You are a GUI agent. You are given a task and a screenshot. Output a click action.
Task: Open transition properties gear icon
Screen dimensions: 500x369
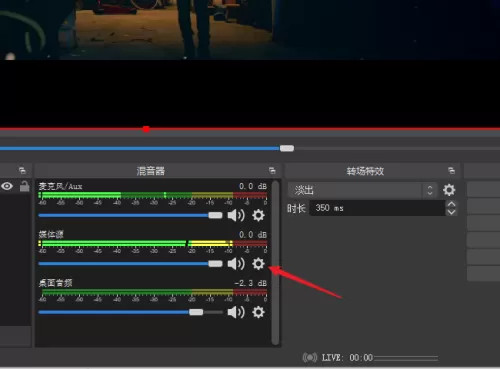[x=449, y=190]
